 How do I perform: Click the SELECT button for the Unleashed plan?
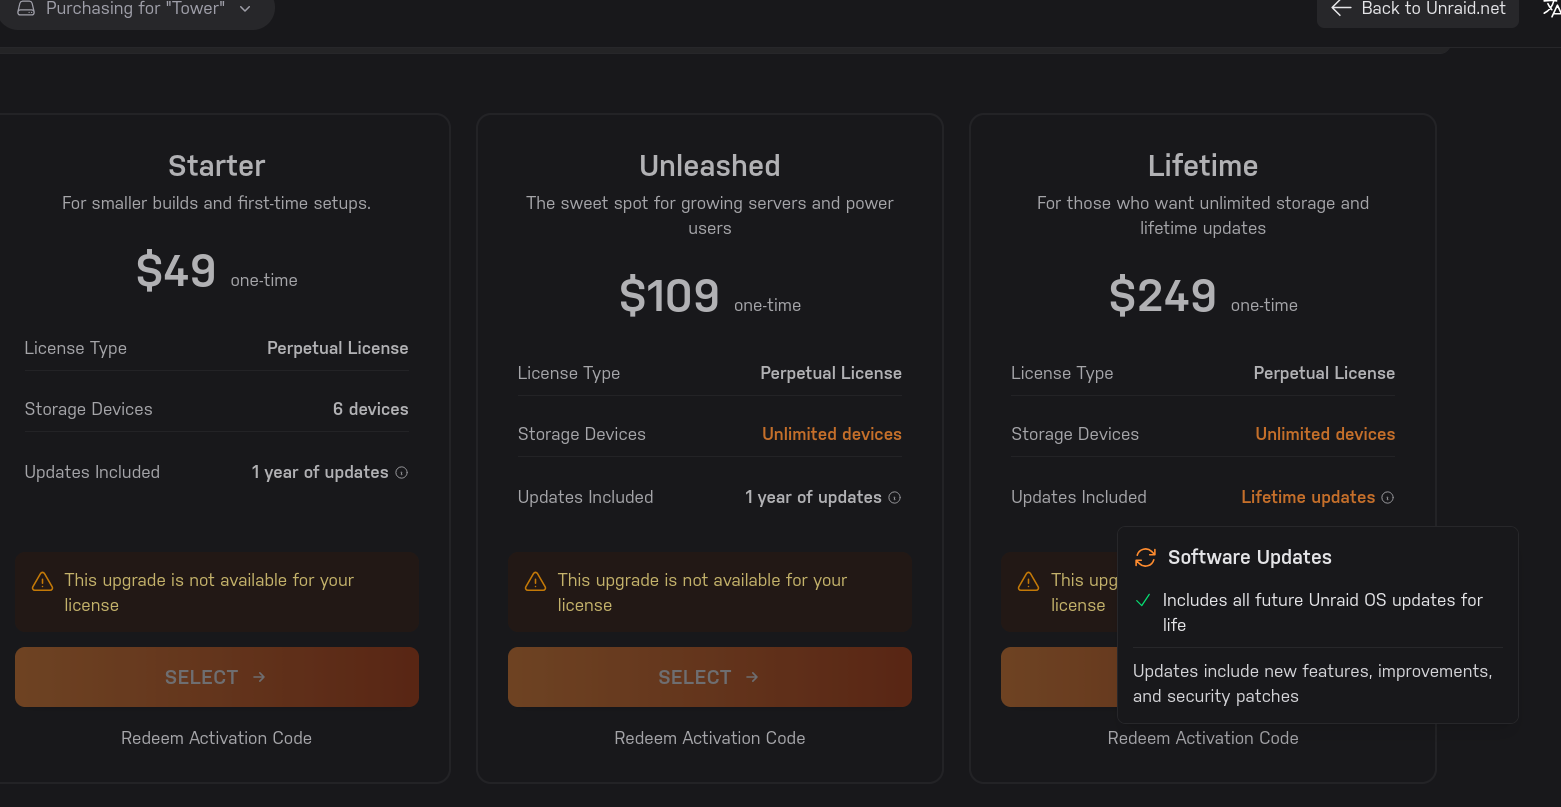(x=710, y=677)
